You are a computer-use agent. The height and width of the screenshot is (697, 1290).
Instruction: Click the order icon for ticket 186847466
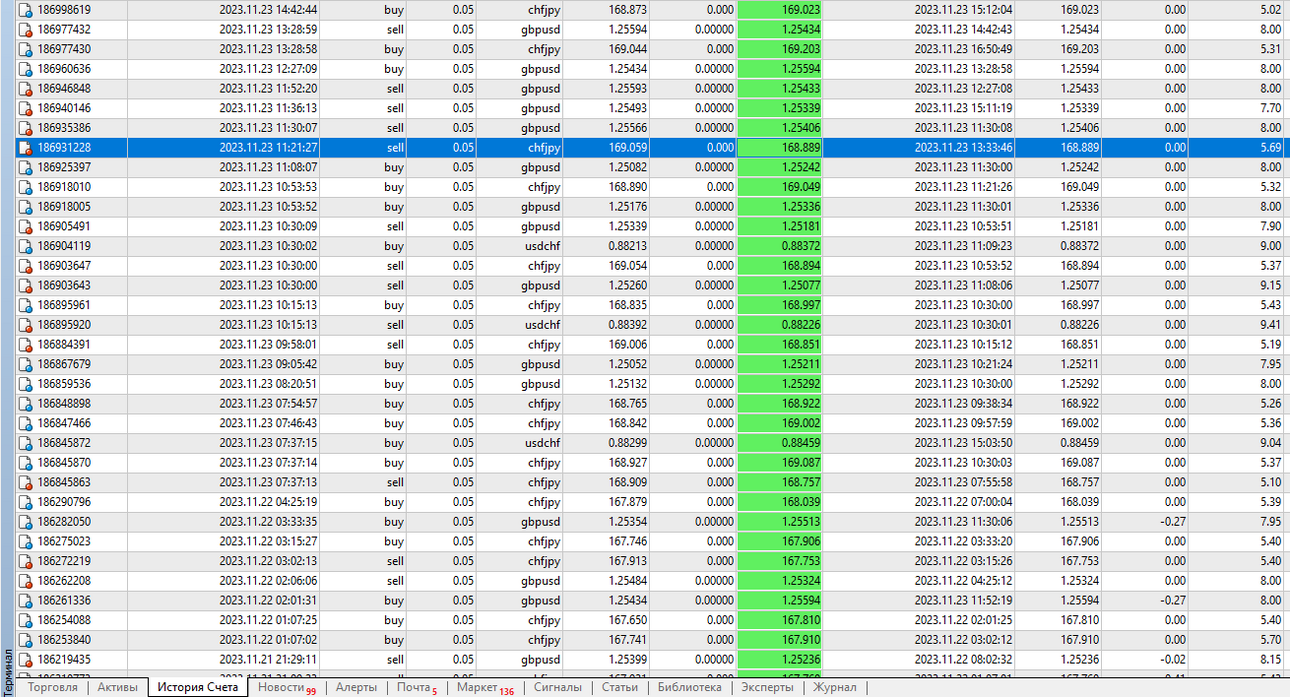click(x=25, y=423)
